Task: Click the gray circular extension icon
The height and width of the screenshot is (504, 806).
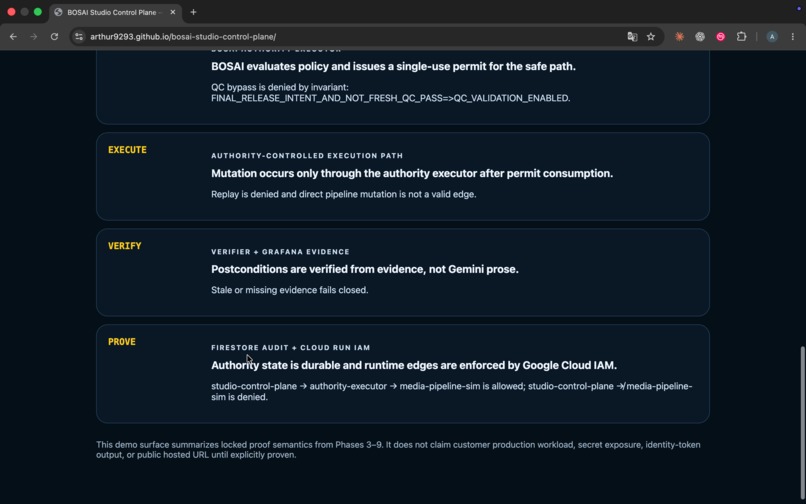Action: (x=700, y=37)
